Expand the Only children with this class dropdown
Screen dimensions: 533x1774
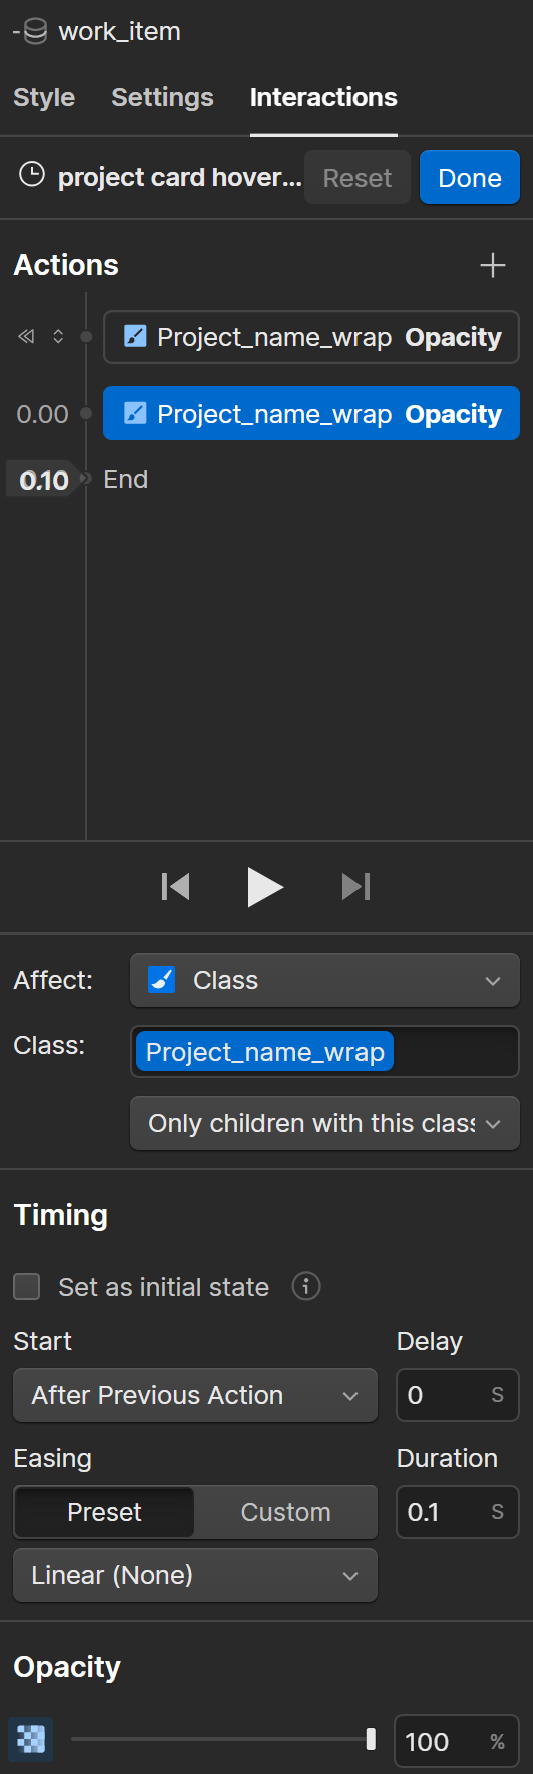tap(325, 1123)
